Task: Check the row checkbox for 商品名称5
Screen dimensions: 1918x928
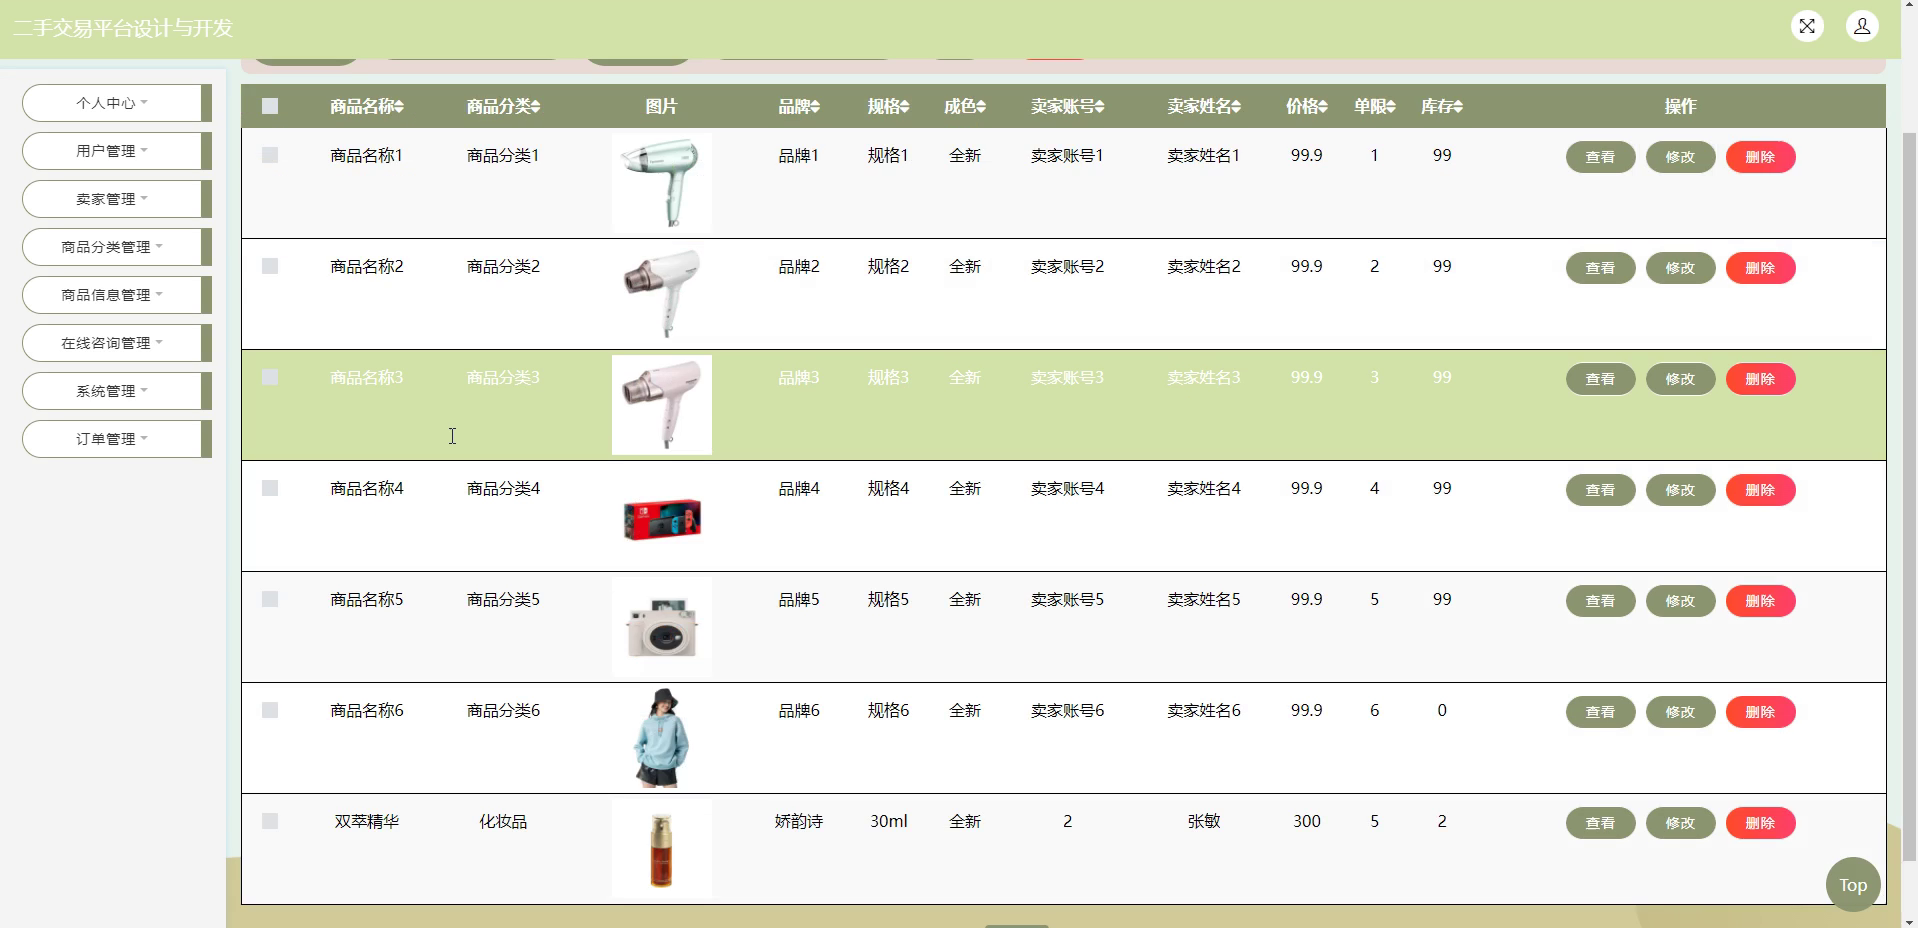Action: coord(270,599)
